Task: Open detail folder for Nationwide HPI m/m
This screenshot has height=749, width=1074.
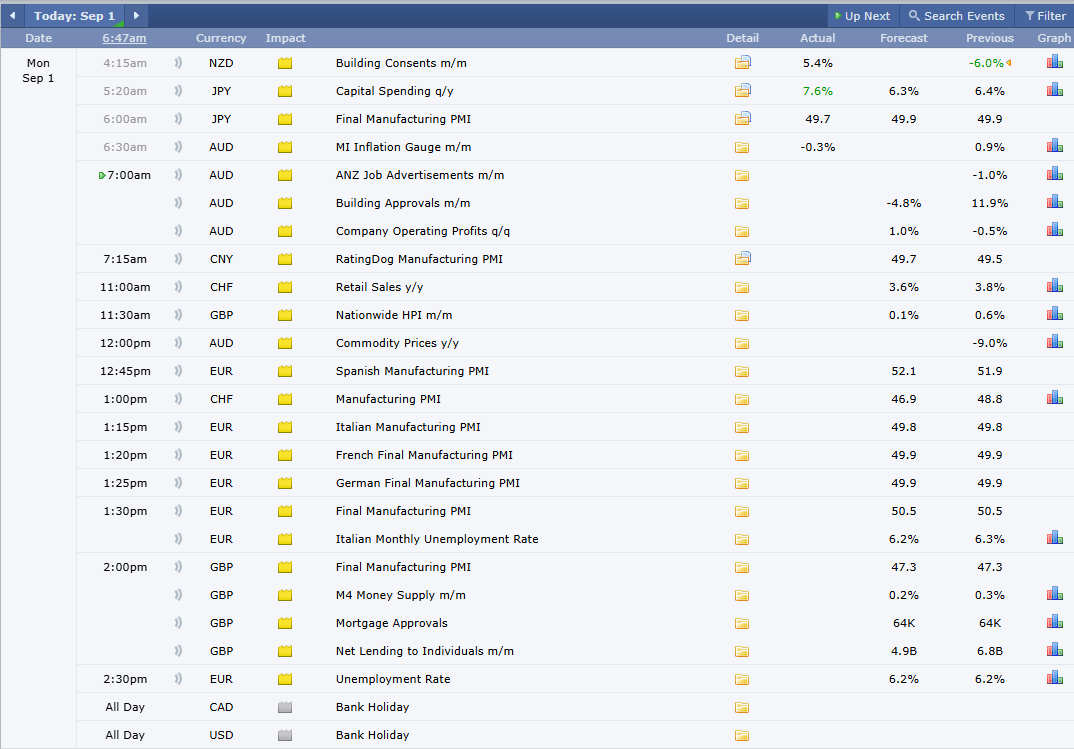Action: (x=742, y=316)
